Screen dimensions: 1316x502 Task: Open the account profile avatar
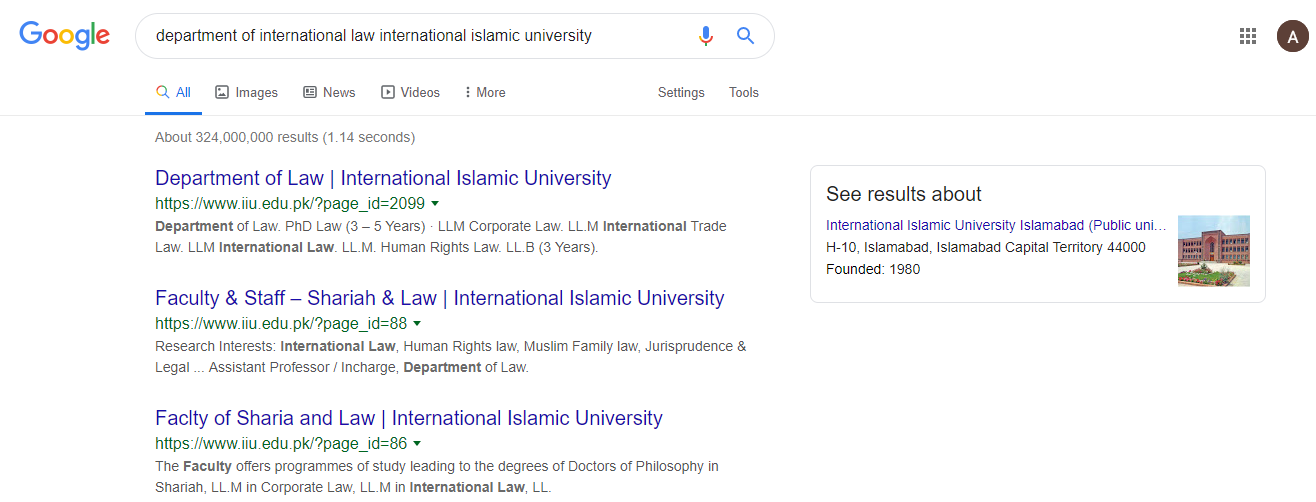point(1292,36)
